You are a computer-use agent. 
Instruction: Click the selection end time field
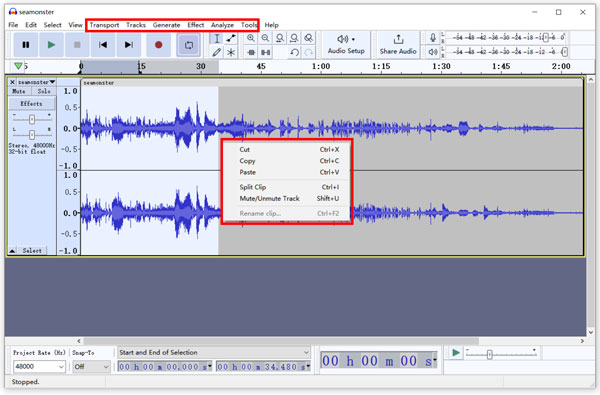(263, 367)
